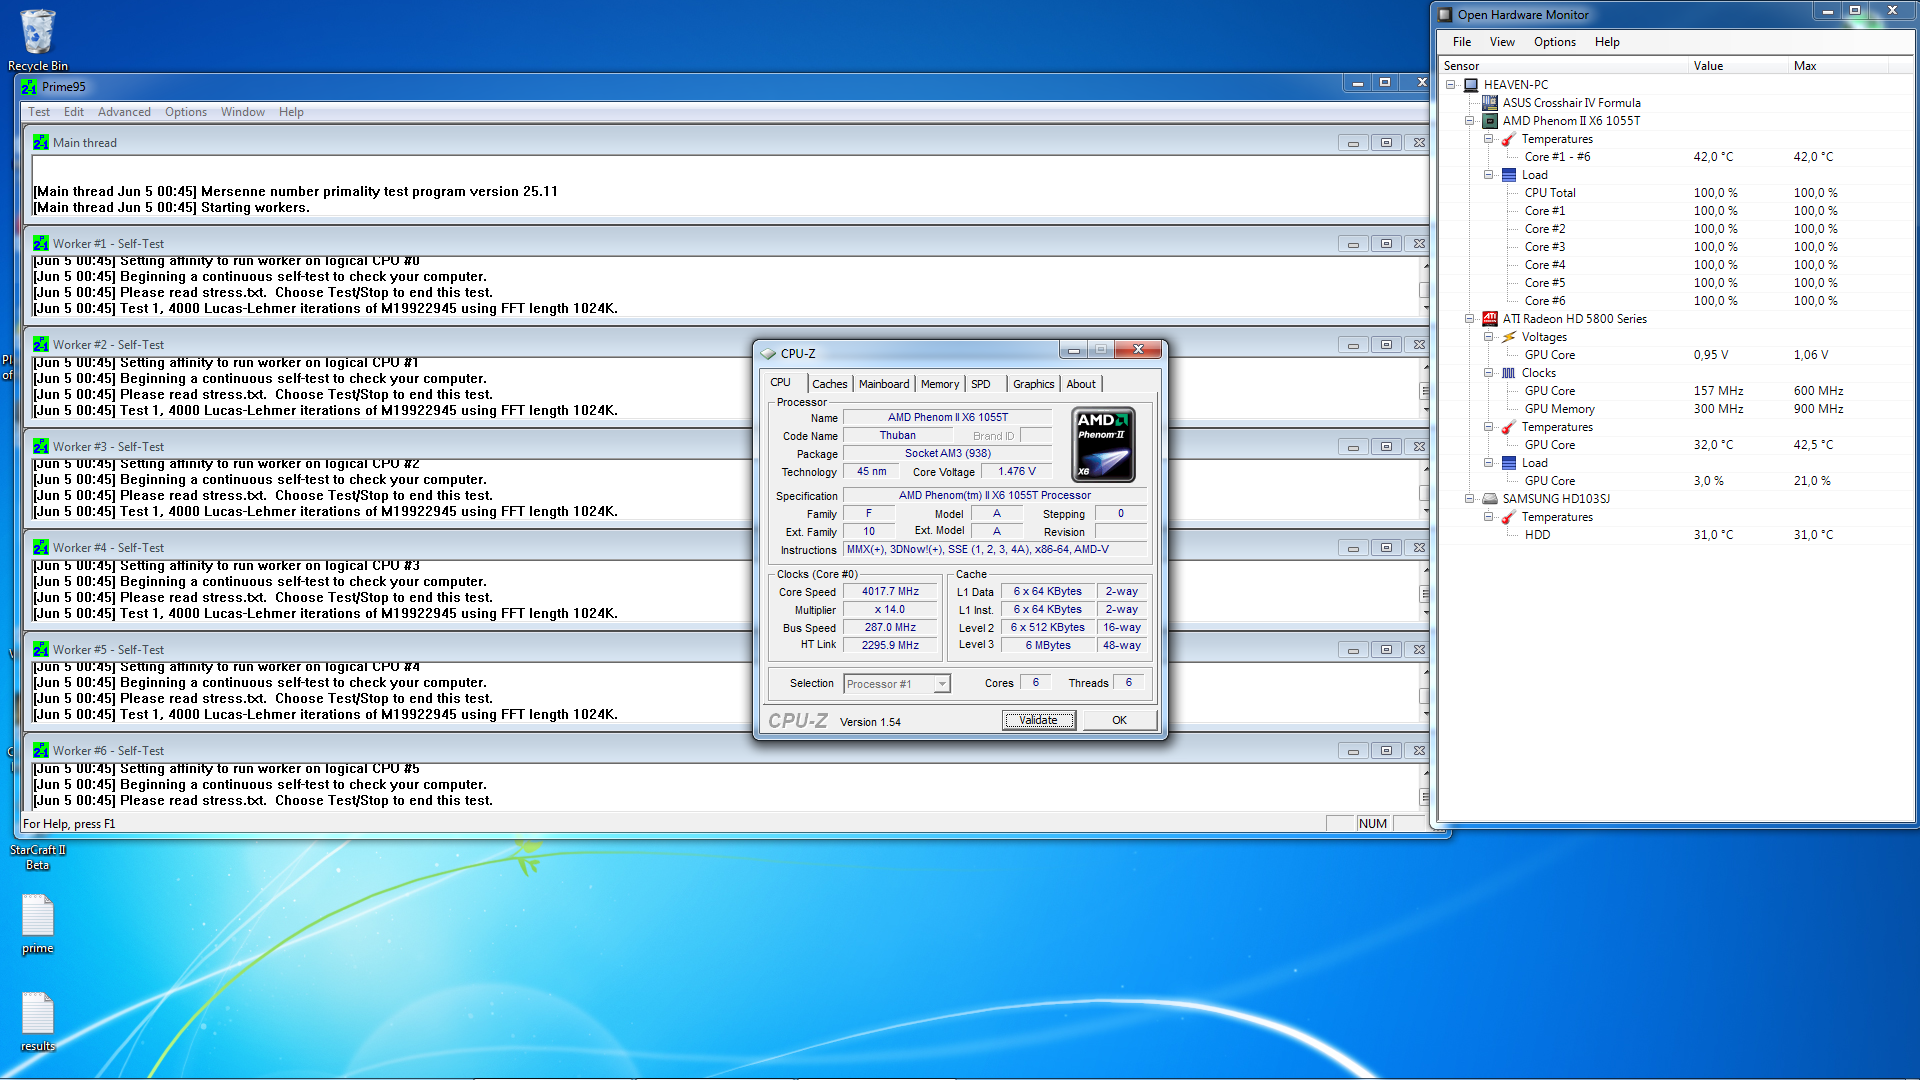Screen dimensions: 1920x1080
Task: Open the StarCraft II Beta desktop shortcut
Action: [37, 857]
